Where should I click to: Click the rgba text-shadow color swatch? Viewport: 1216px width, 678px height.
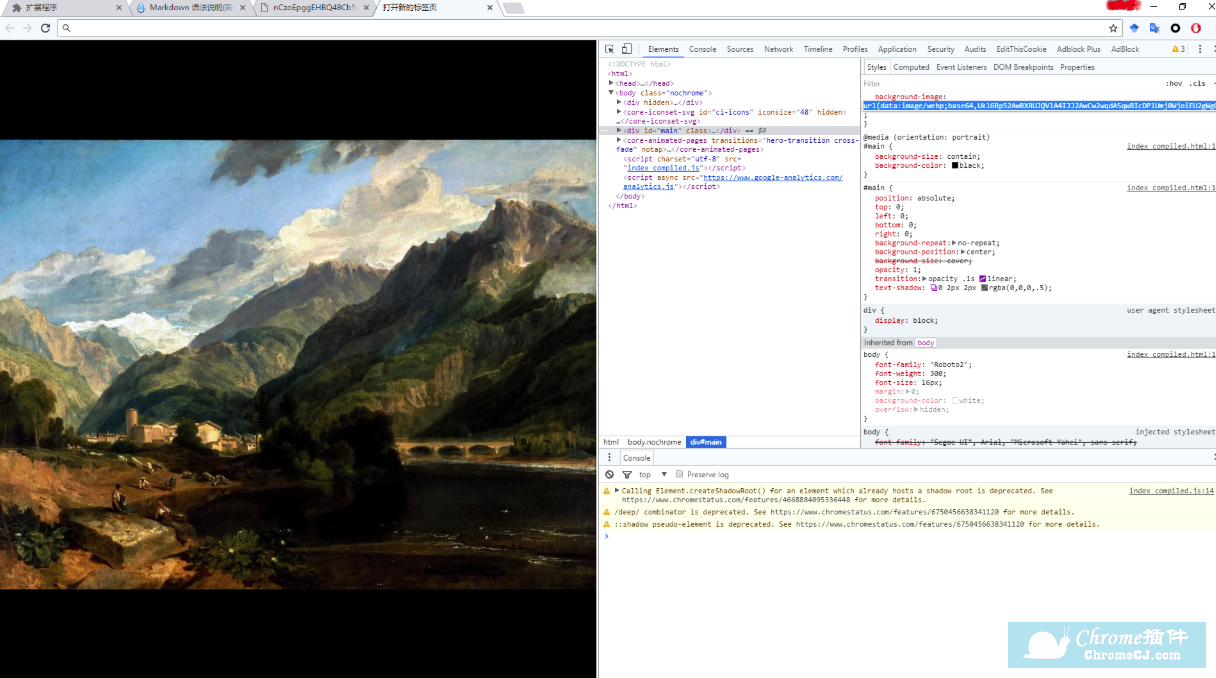click(984, 288)
